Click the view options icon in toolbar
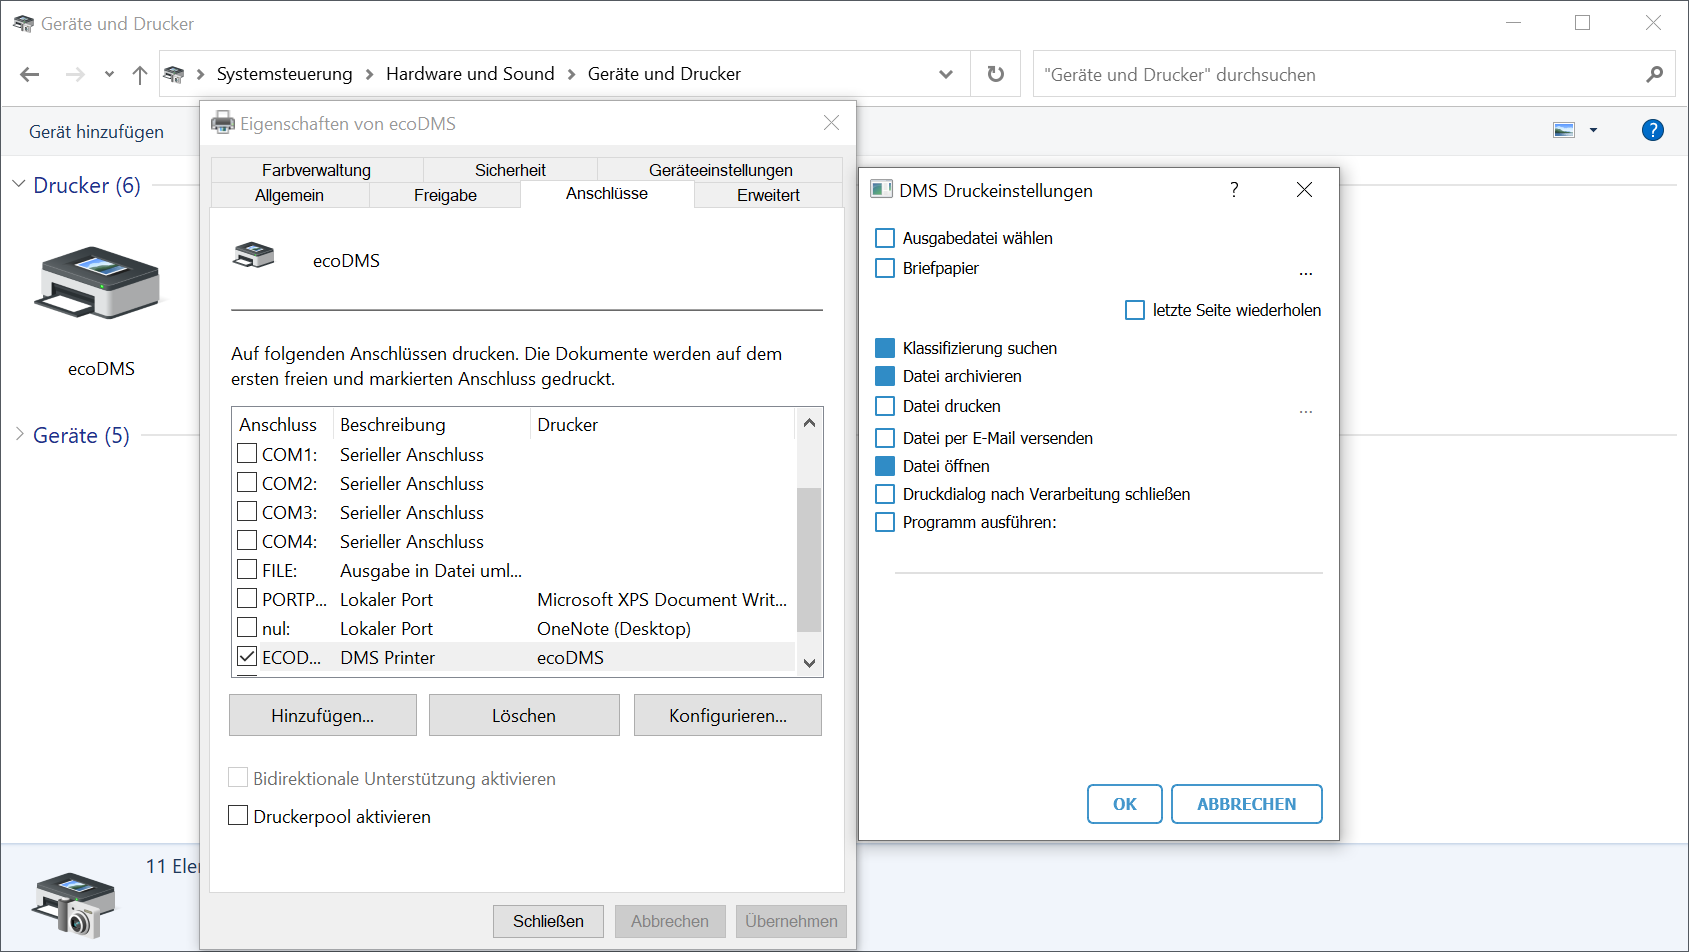1689x952 pixels. (x=1564, y=130)
